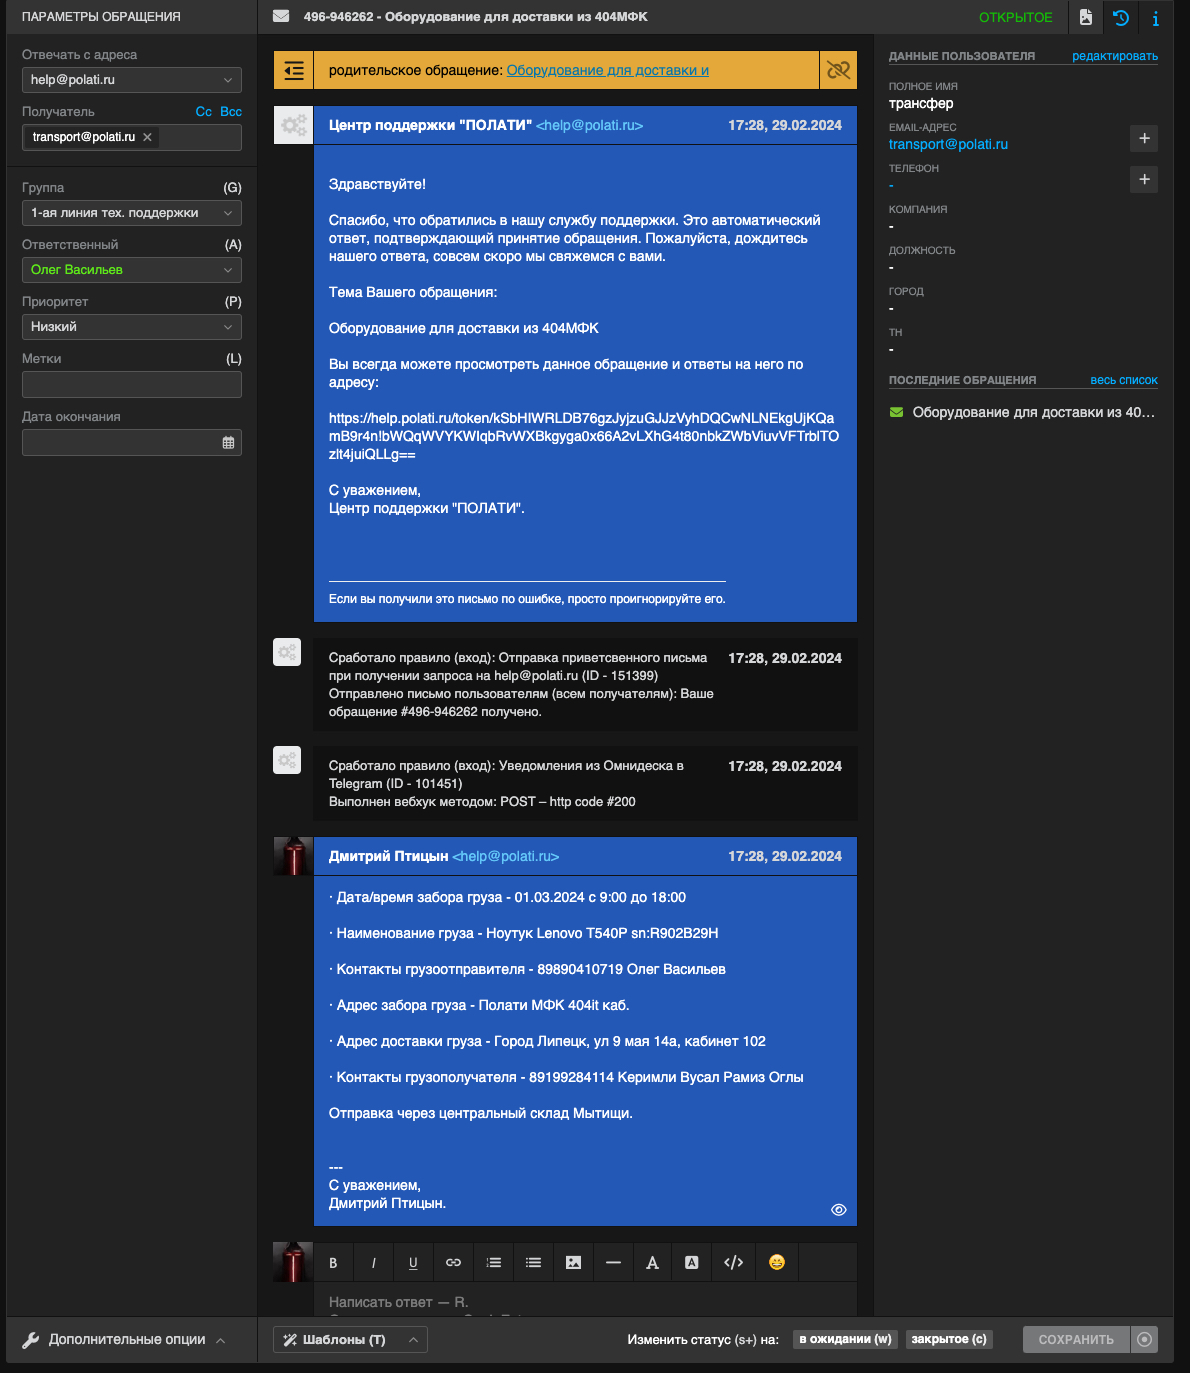
Task: Unlink the parent ticket via broken-link icon
Action: click(838, 70)
